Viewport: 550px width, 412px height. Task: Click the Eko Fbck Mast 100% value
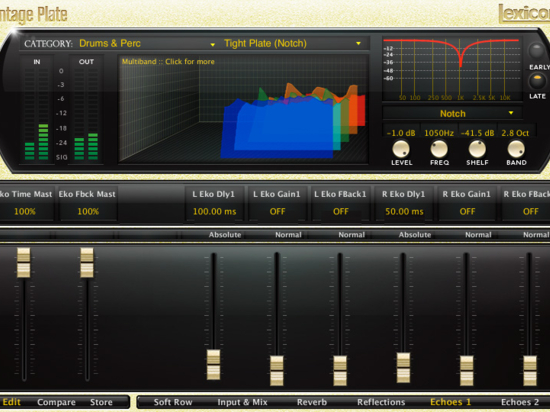tap(88, 211)
